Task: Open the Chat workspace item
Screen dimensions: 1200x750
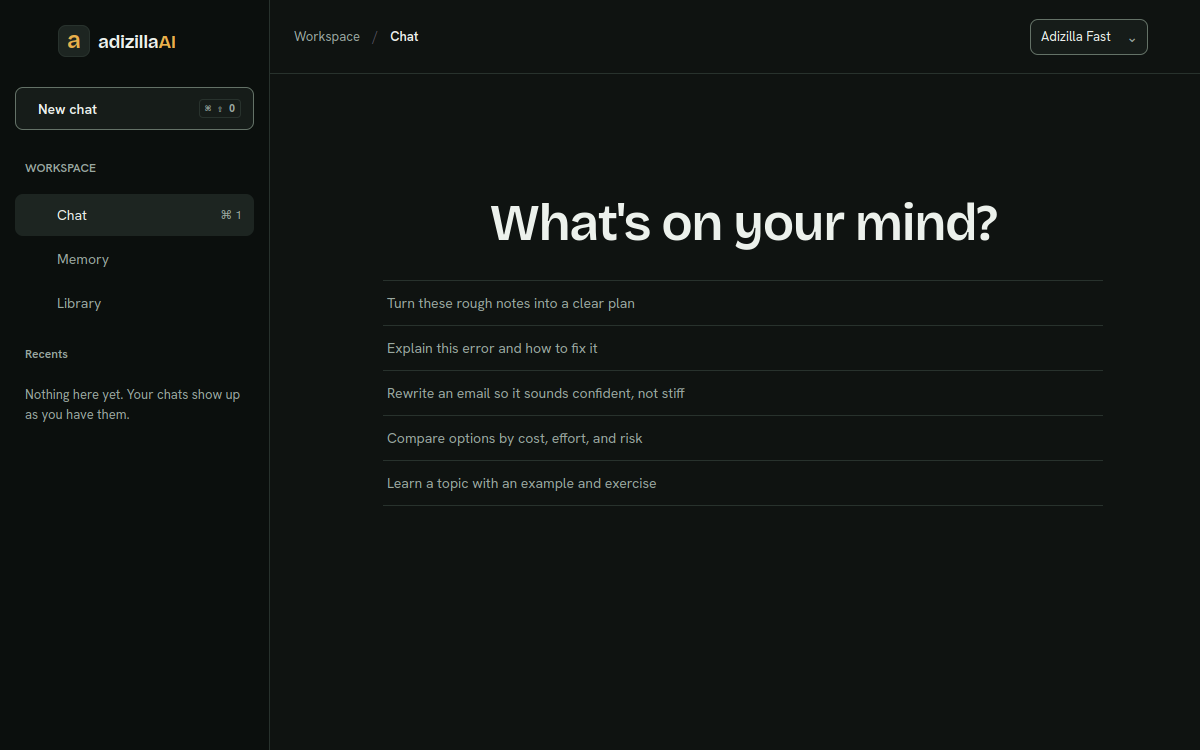Action: click(x=134, y=215)
